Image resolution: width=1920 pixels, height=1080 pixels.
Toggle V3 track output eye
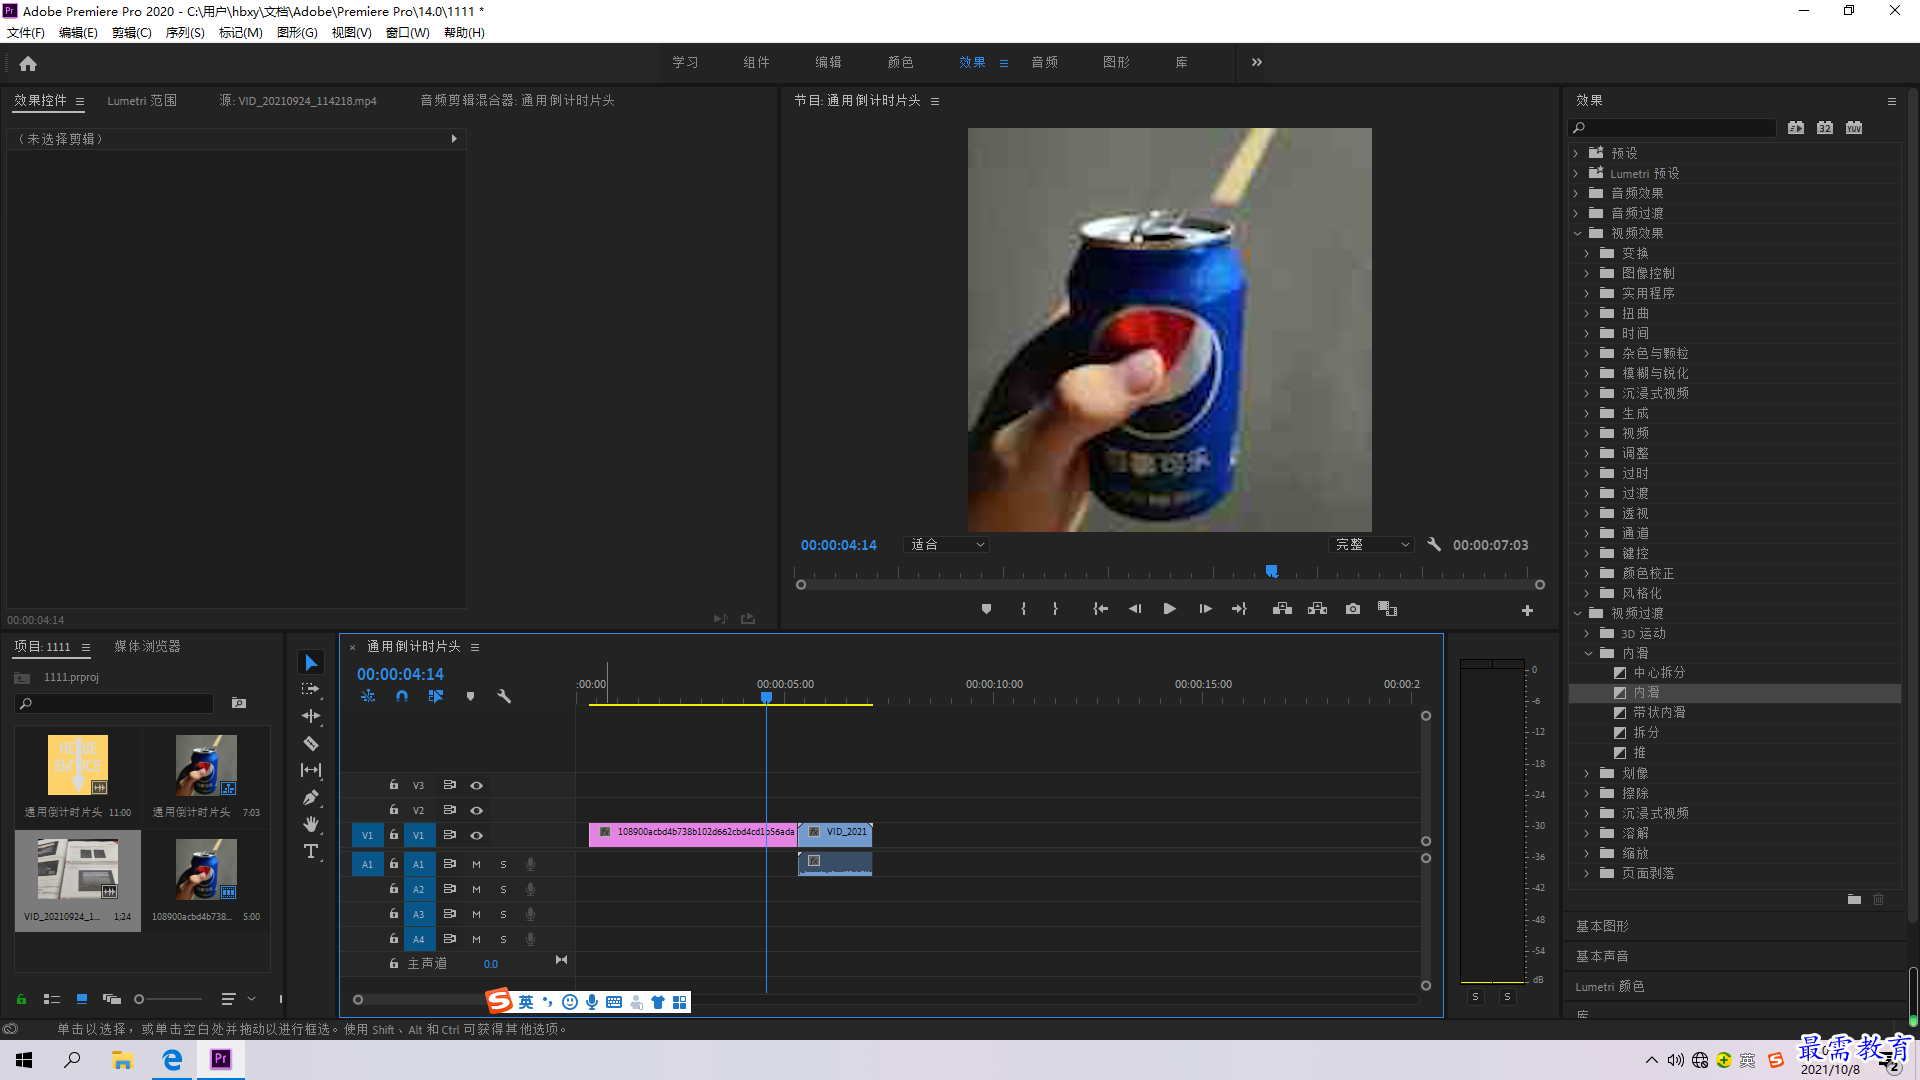(476, 786)
